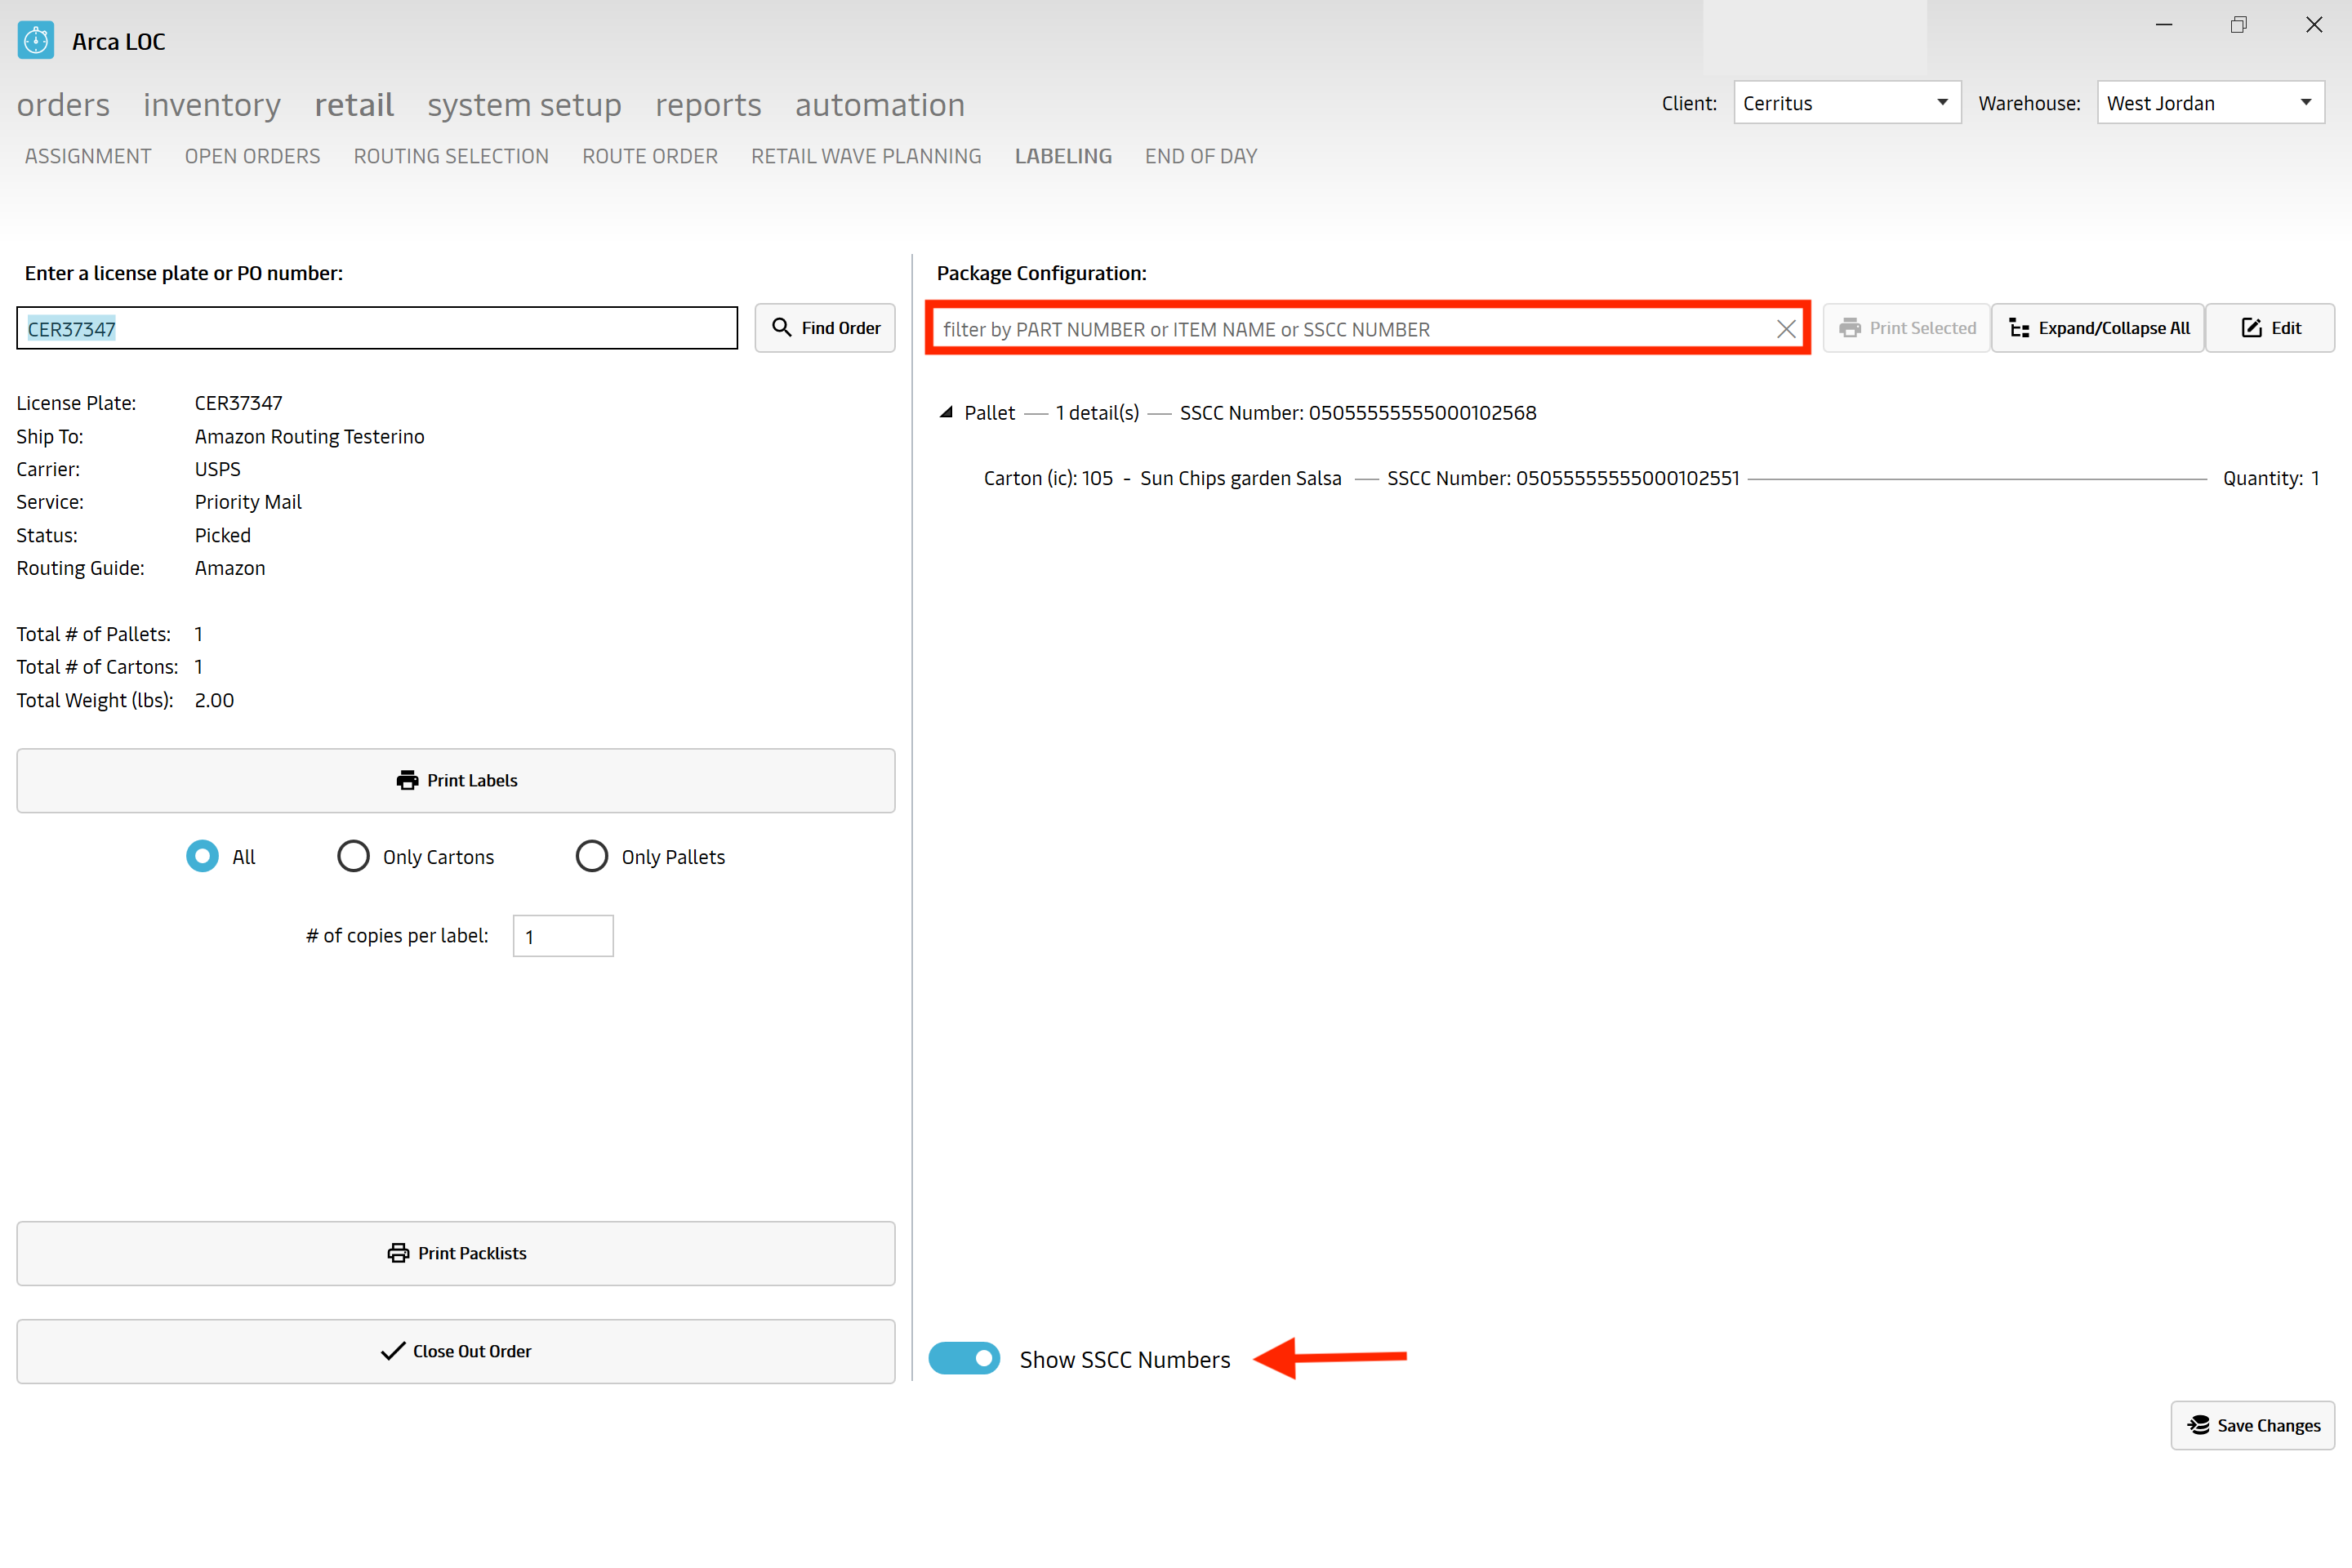Select the Only Pallets radio button
Screen dimensions: 2352x1568
(x=592, y=856)
